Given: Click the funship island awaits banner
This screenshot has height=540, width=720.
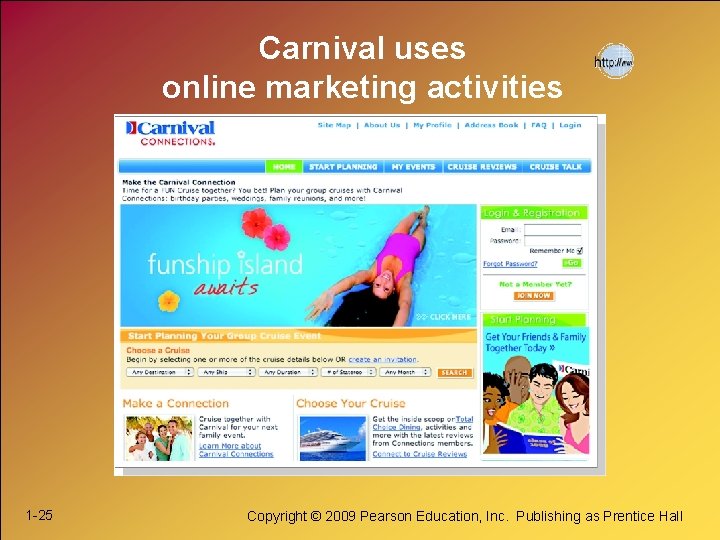Looking at the screenshot, I should [298, 265].
